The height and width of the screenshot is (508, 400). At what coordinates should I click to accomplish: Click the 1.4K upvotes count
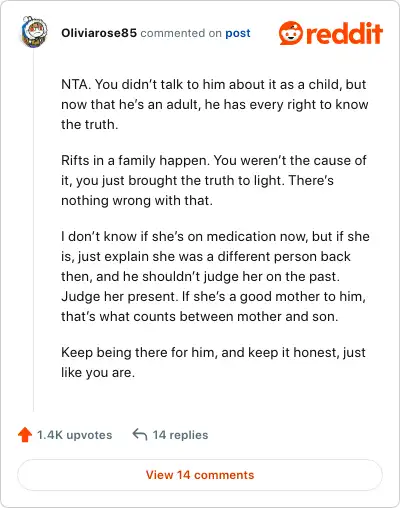tap(74, 435)
